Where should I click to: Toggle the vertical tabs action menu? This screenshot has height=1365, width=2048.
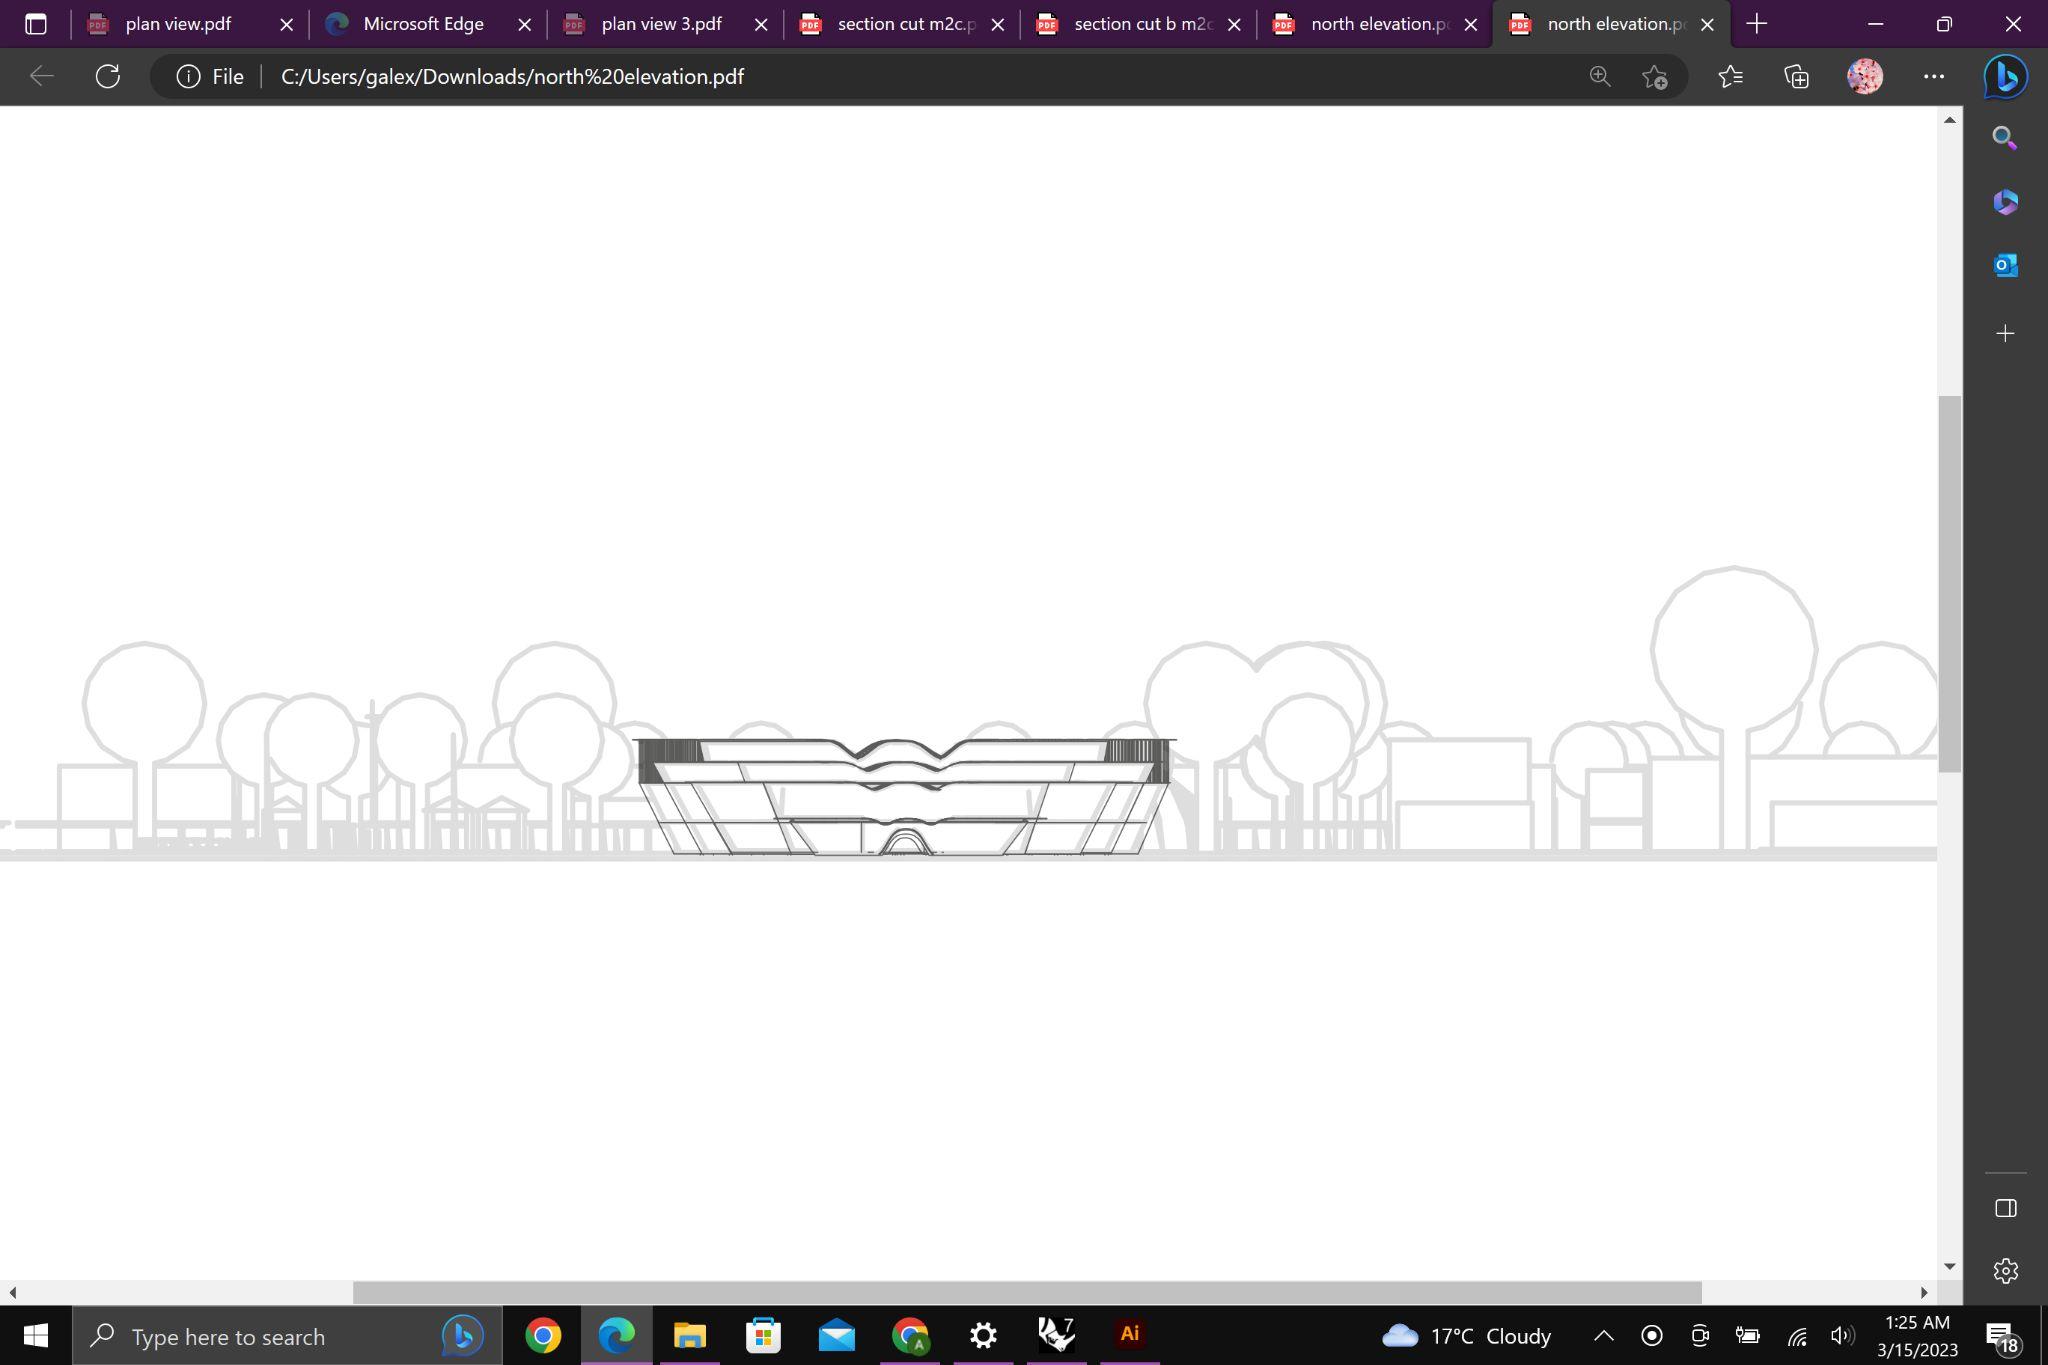36,24
